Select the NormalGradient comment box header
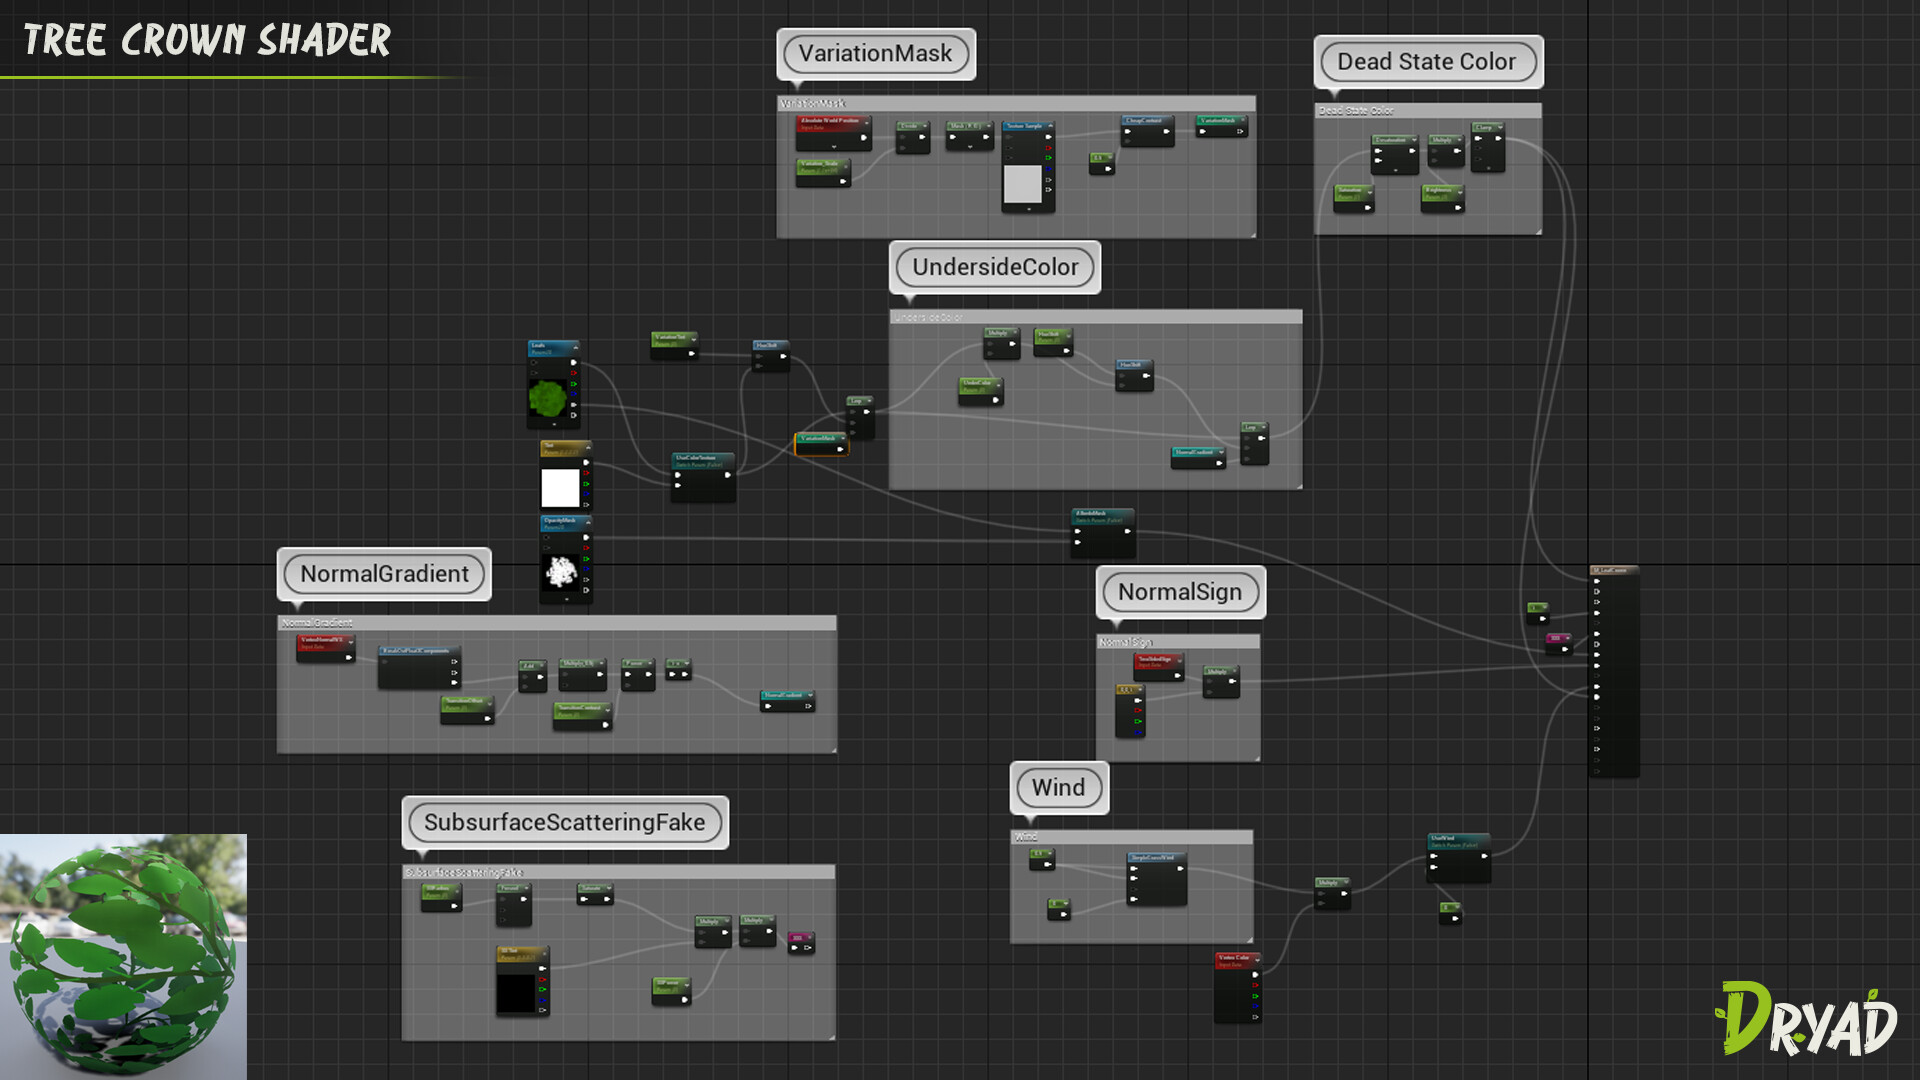The height and width of the screenshot is (1080, 1920). point(556,623)
